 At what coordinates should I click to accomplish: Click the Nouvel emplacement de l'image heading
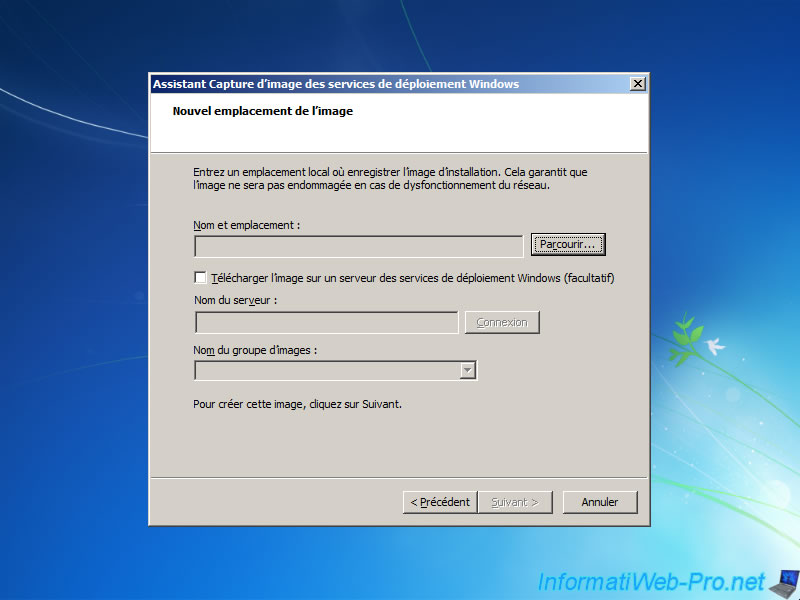[263, 111]
